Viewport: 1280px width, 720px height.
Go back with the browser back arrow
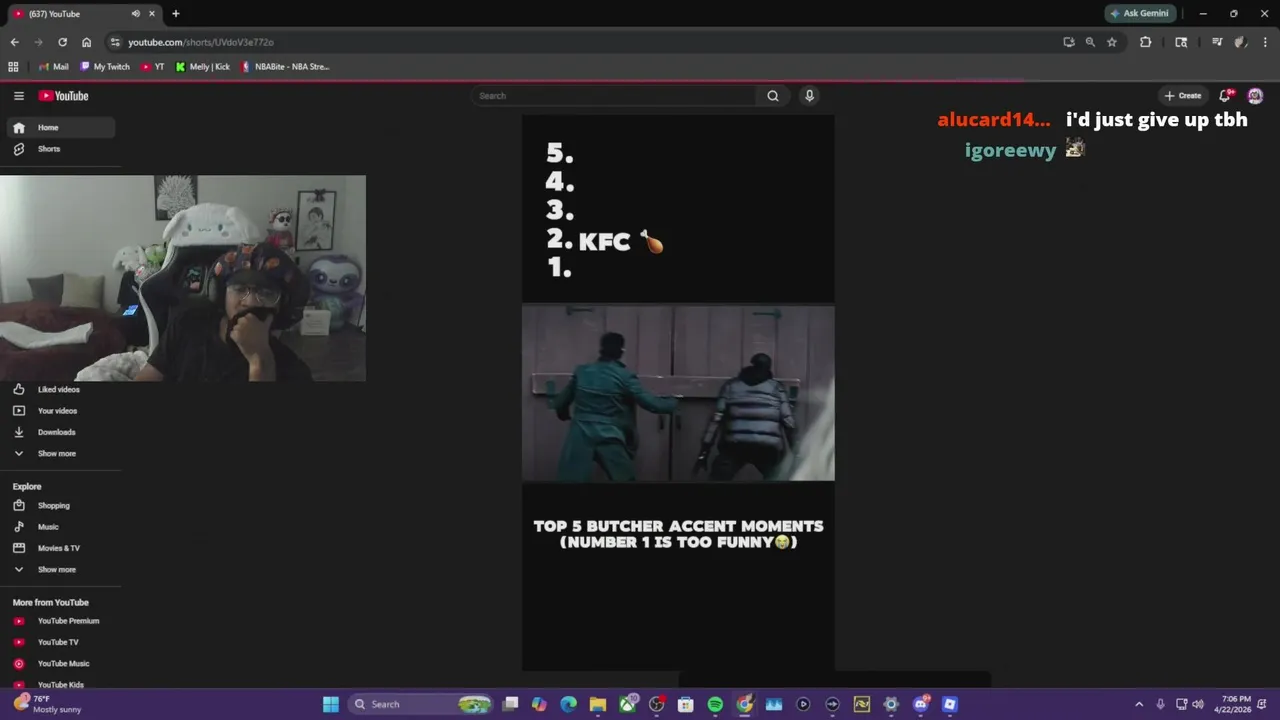click(x=14, y=42)
